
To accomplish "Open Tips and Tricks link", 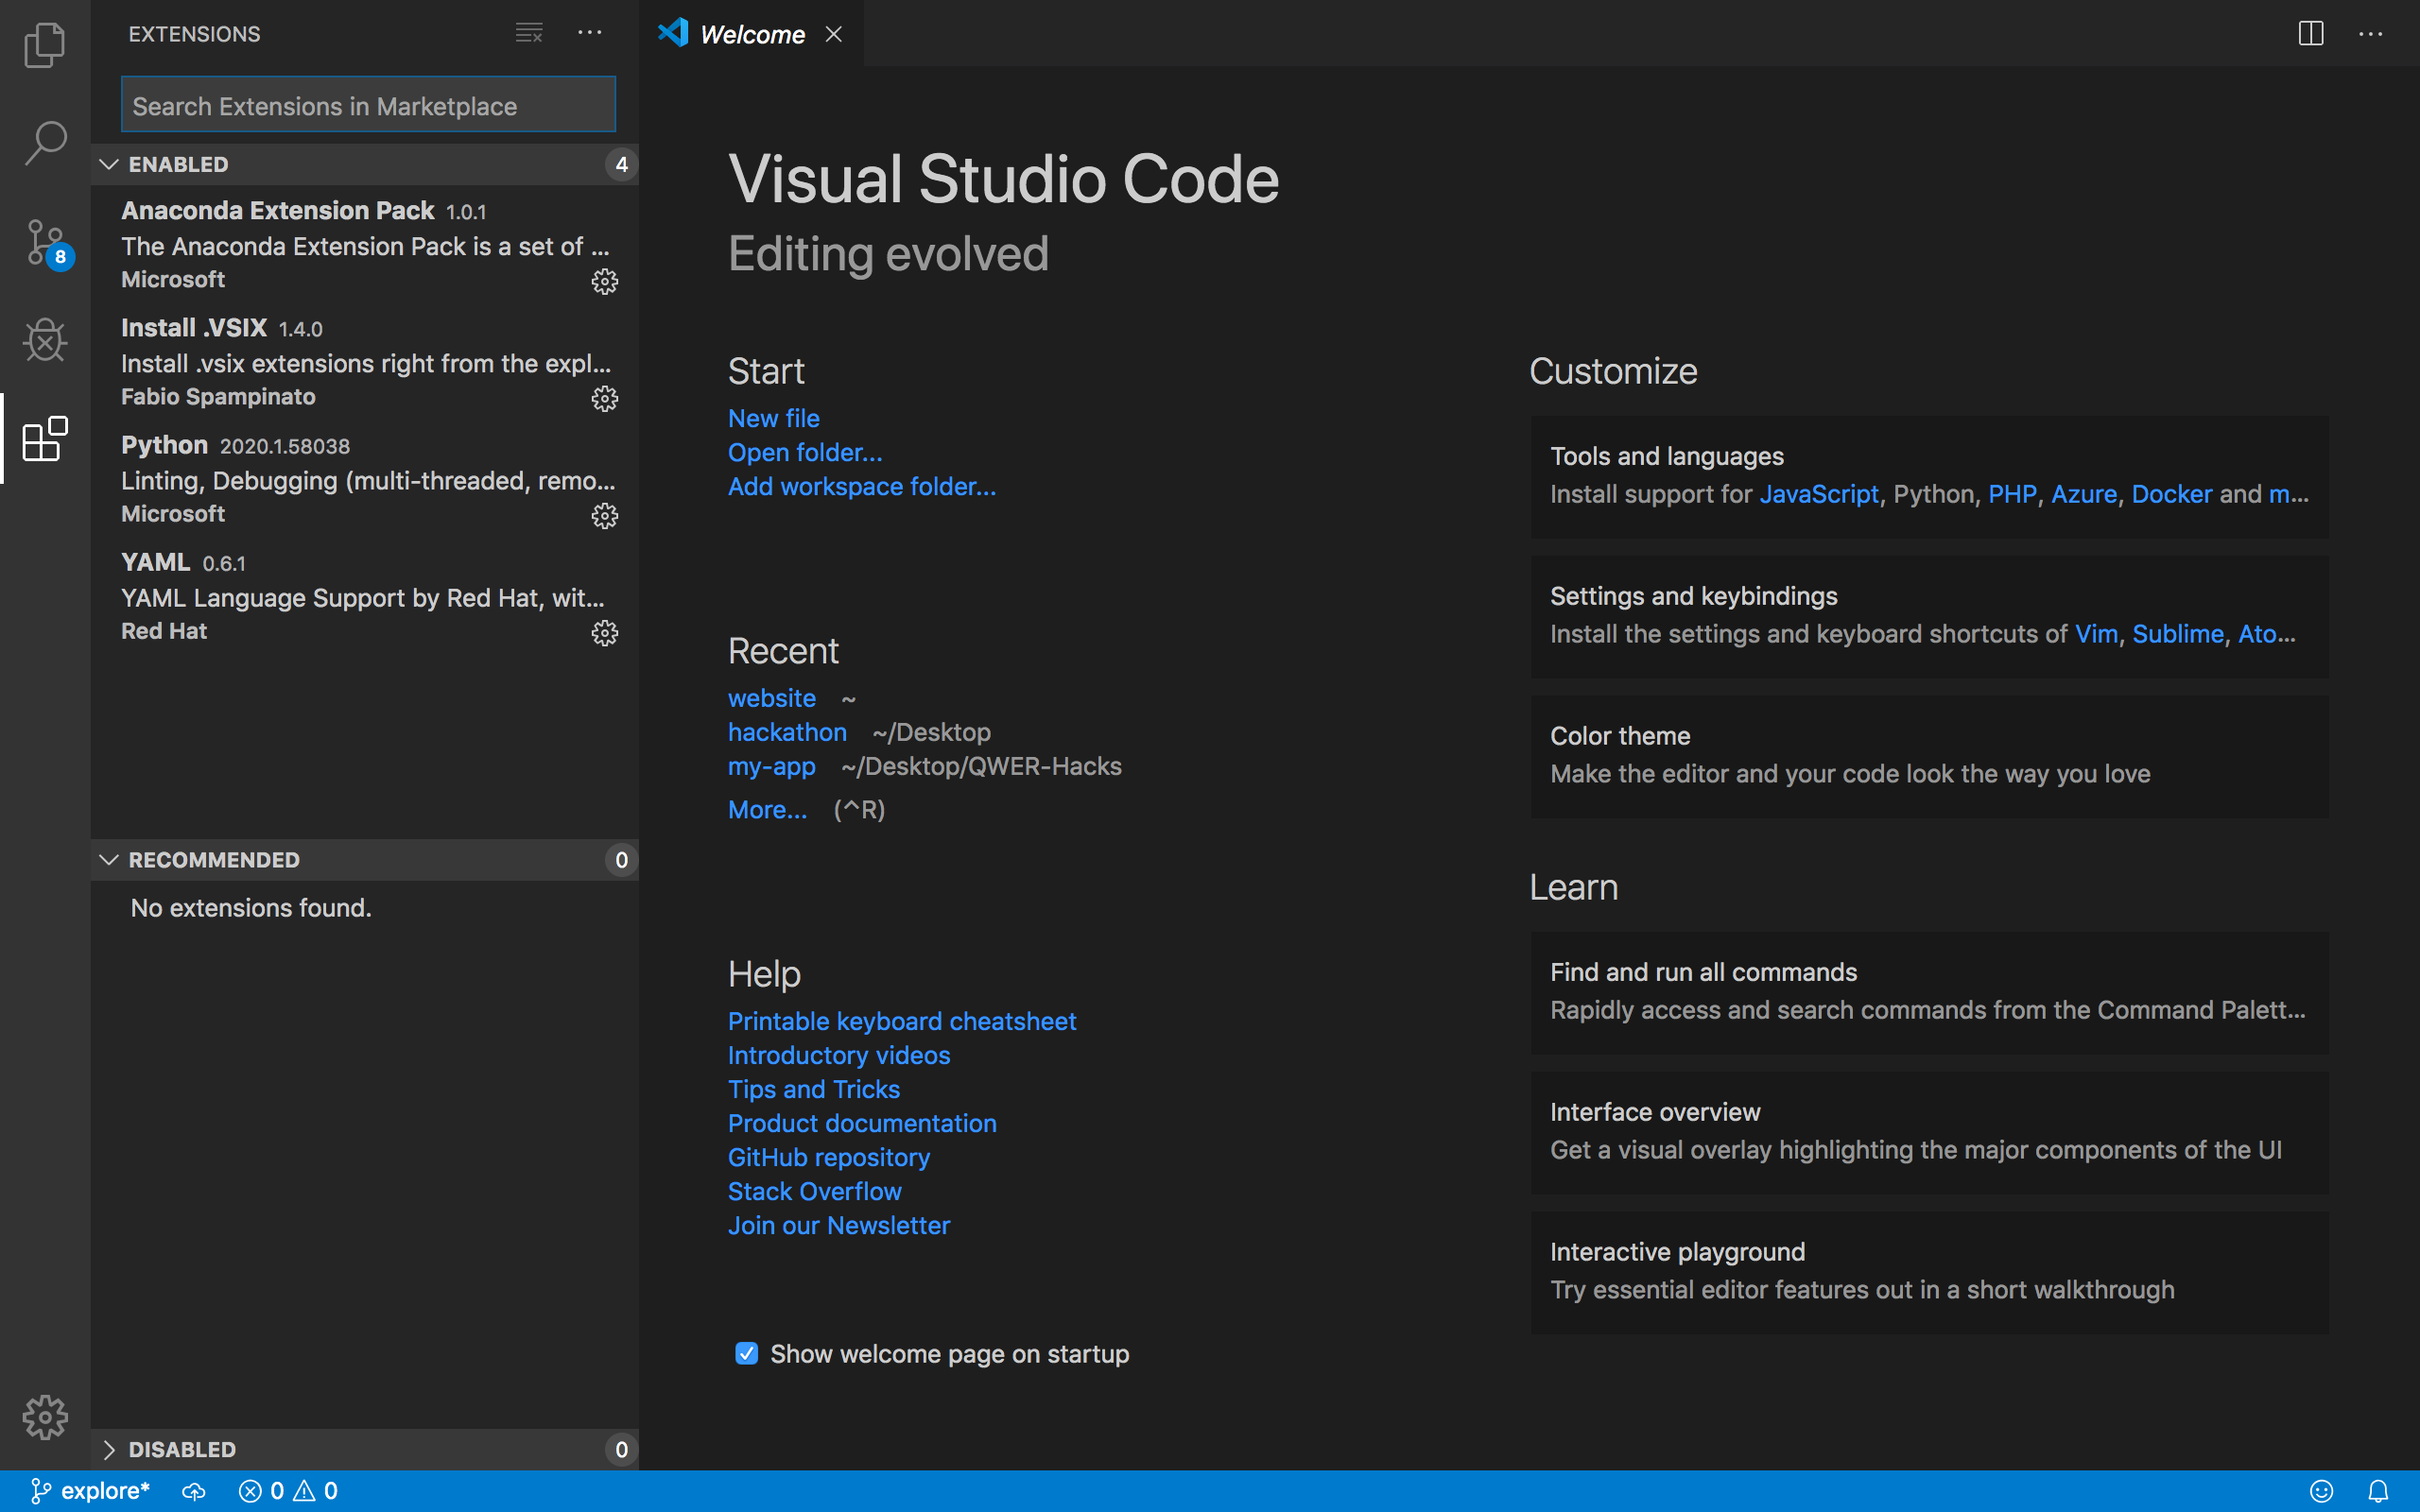I will [x=814, y=1089].
